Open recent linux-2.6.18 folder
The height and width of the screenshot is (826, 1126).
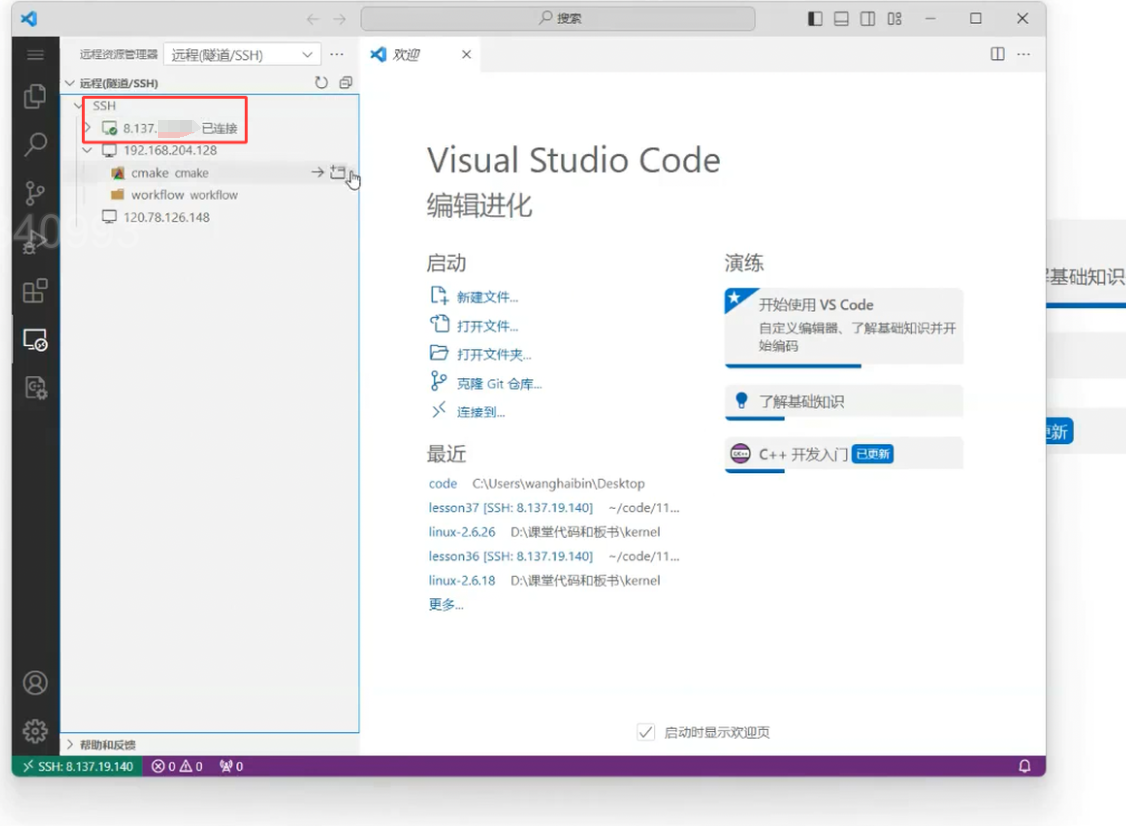pyautogui.click(x=462, y=580)
